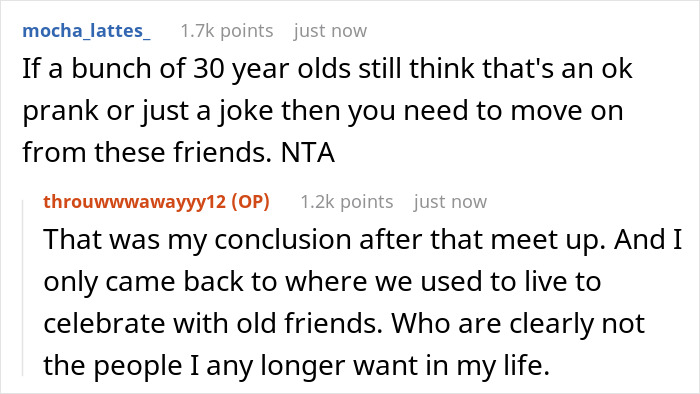Click the "That was my conclusion" text

(x=198, y=240)
